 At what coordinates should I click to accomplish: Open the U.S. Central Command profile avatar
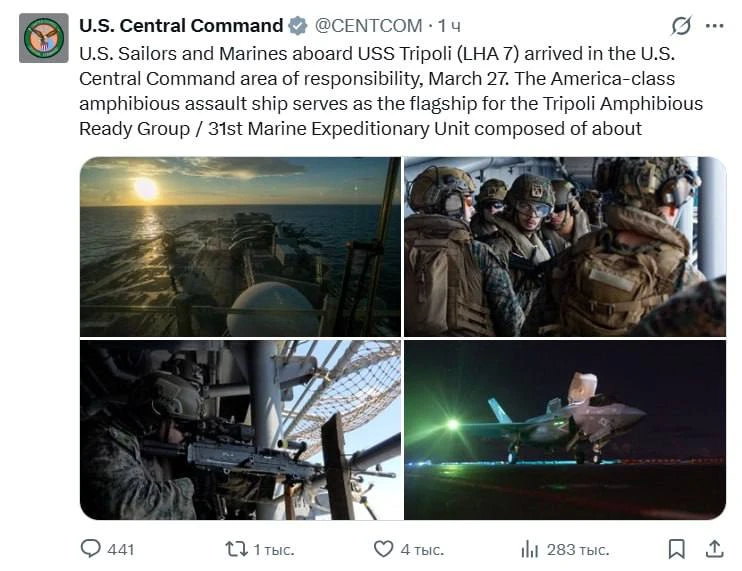coord(43,38)
